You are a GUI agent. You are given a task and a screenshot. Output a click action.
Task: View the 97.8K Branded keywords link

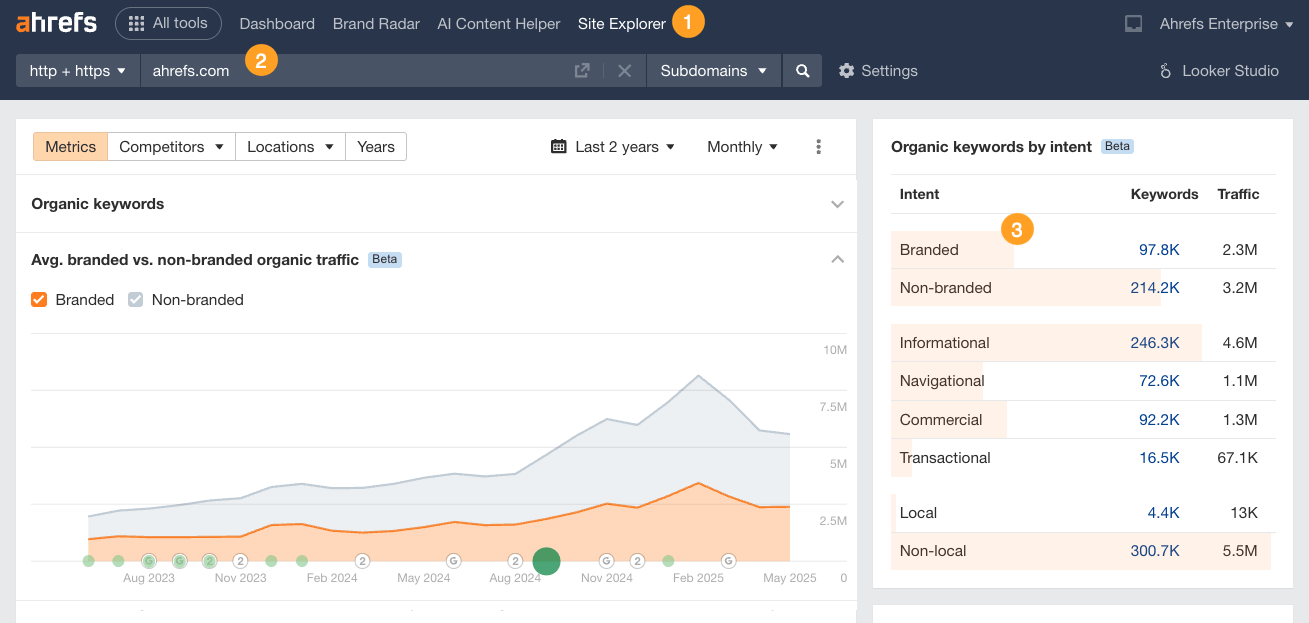(x=1158, y=249)
